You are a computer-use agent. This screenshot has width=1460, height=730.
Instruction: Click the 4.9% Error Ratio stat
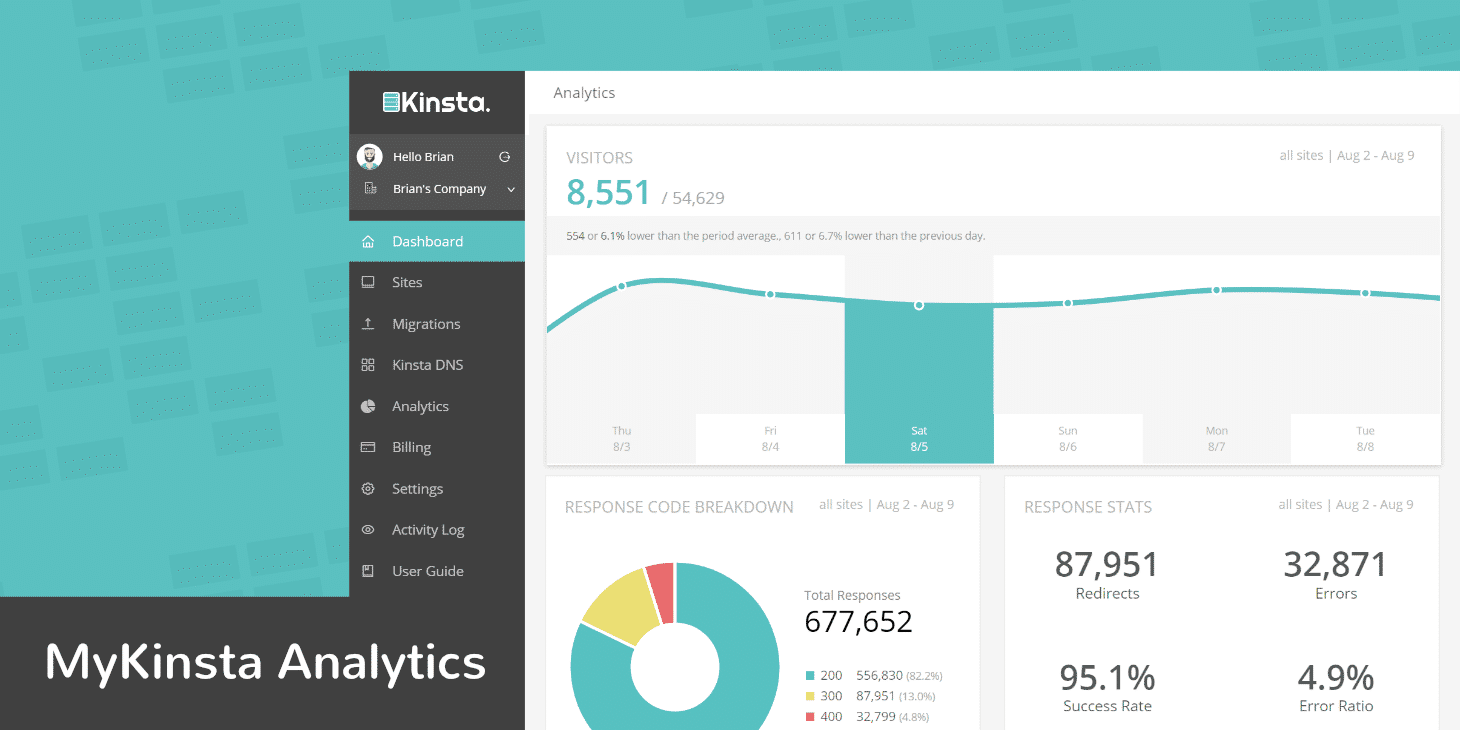[x=1336, y=686]
